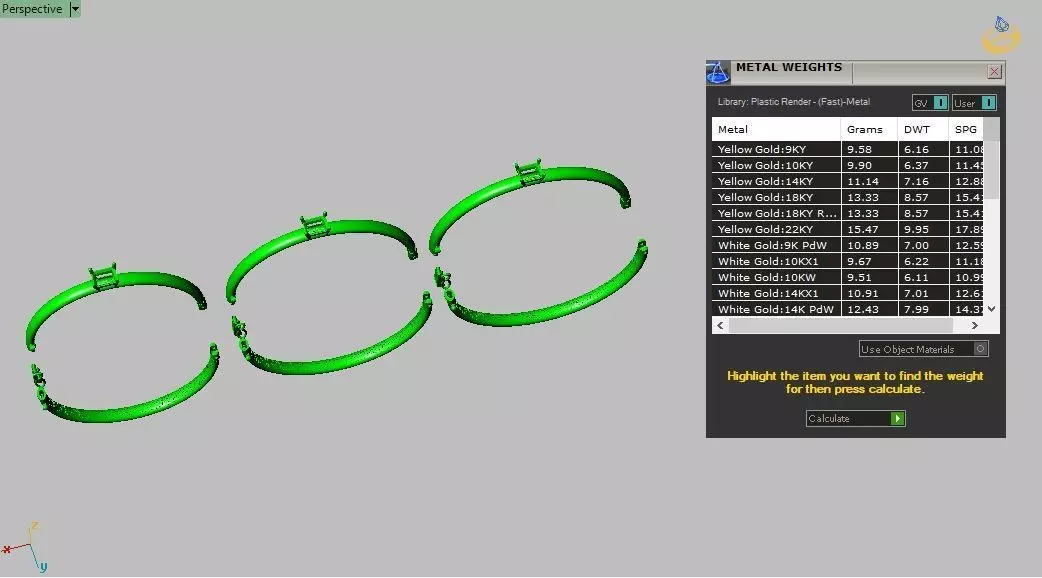Toggle the User library switch

point(974,103)
